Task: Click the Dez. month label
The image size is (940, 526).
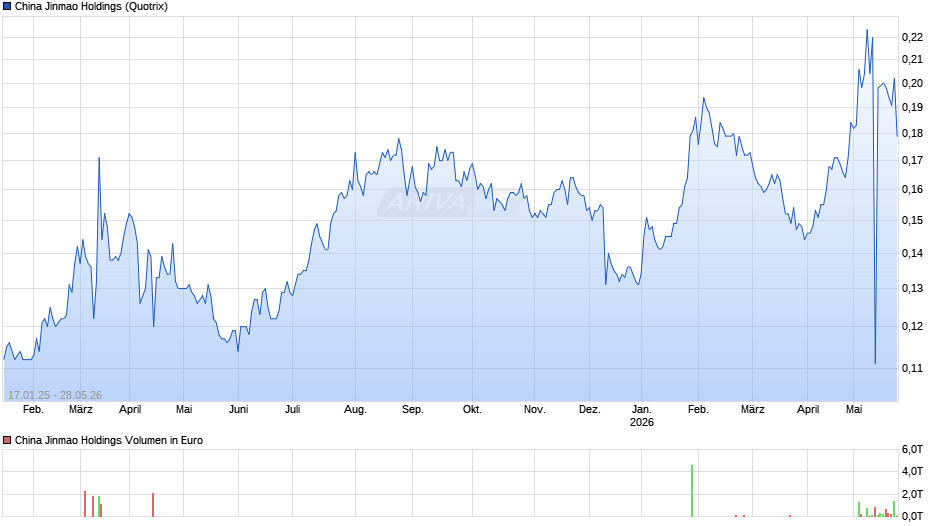Action: point(590,409)
